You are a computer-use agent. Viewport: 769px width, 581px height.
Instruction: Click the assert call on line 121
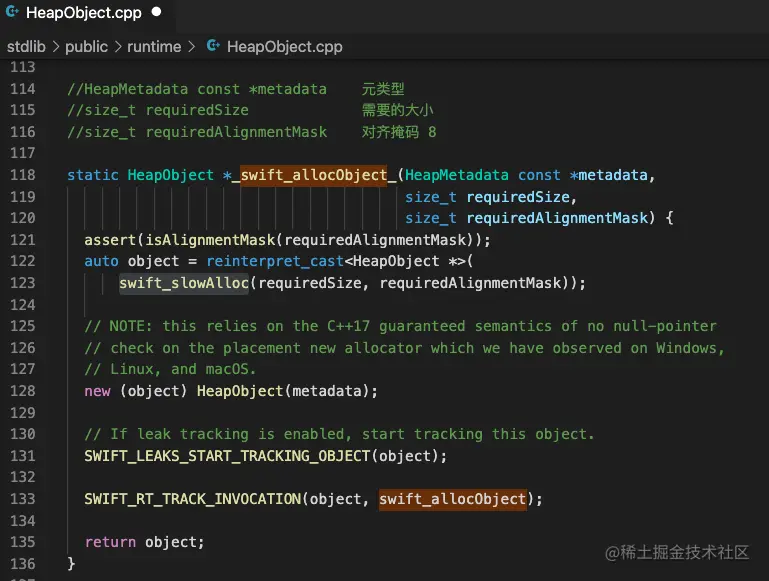[x=110, y=240]
